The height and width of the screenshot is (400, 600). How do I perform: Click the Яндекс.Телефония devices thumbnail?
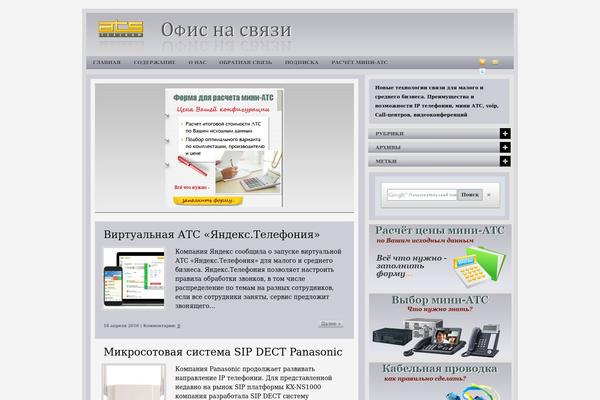[134, 278]
